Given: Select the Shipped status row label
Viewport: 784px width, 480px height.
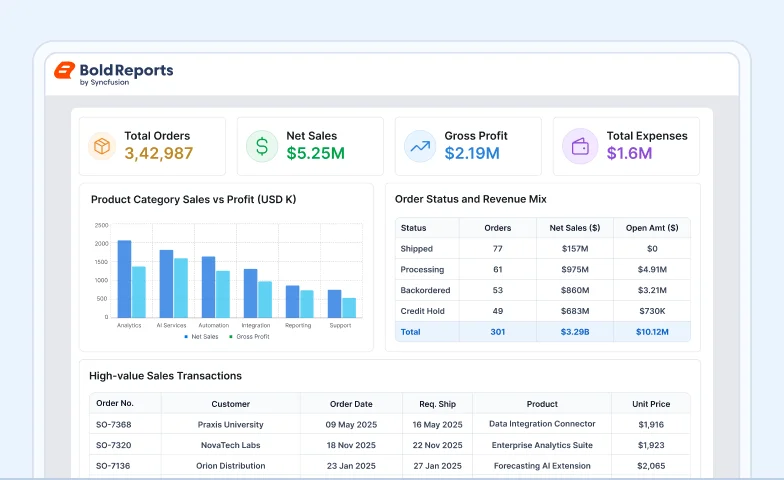Looking at the screenshot, I should (x=416, y=248).
